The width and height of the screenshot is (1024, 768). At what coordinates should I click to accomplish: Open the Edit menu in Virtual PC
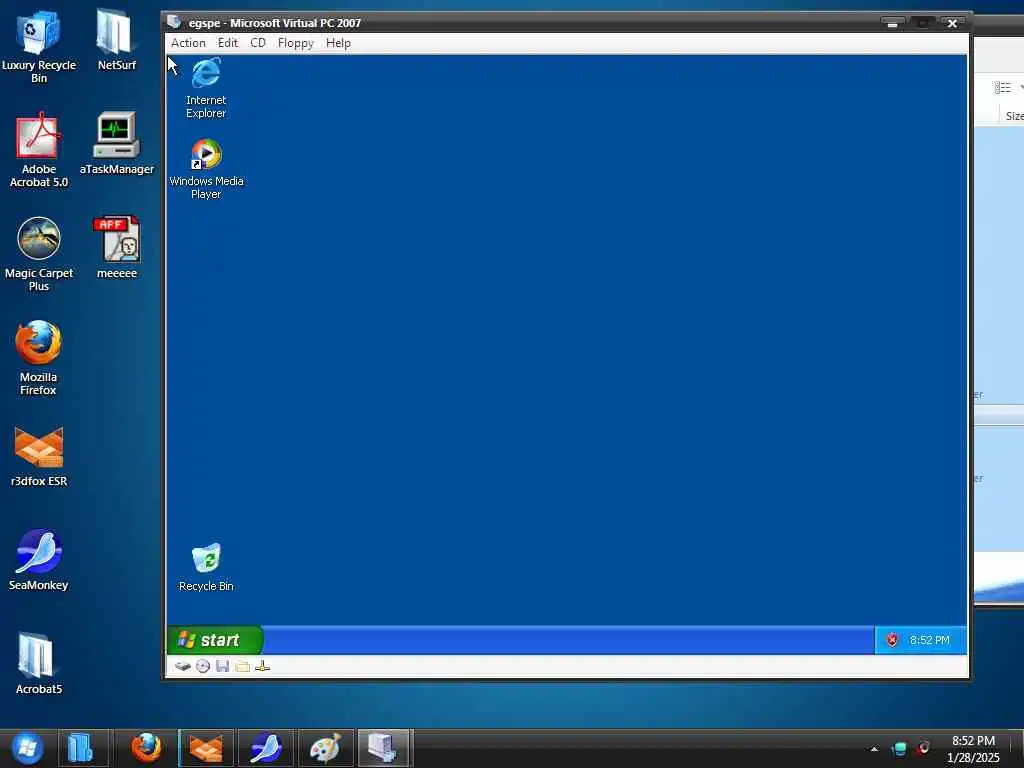coord(228,43)
